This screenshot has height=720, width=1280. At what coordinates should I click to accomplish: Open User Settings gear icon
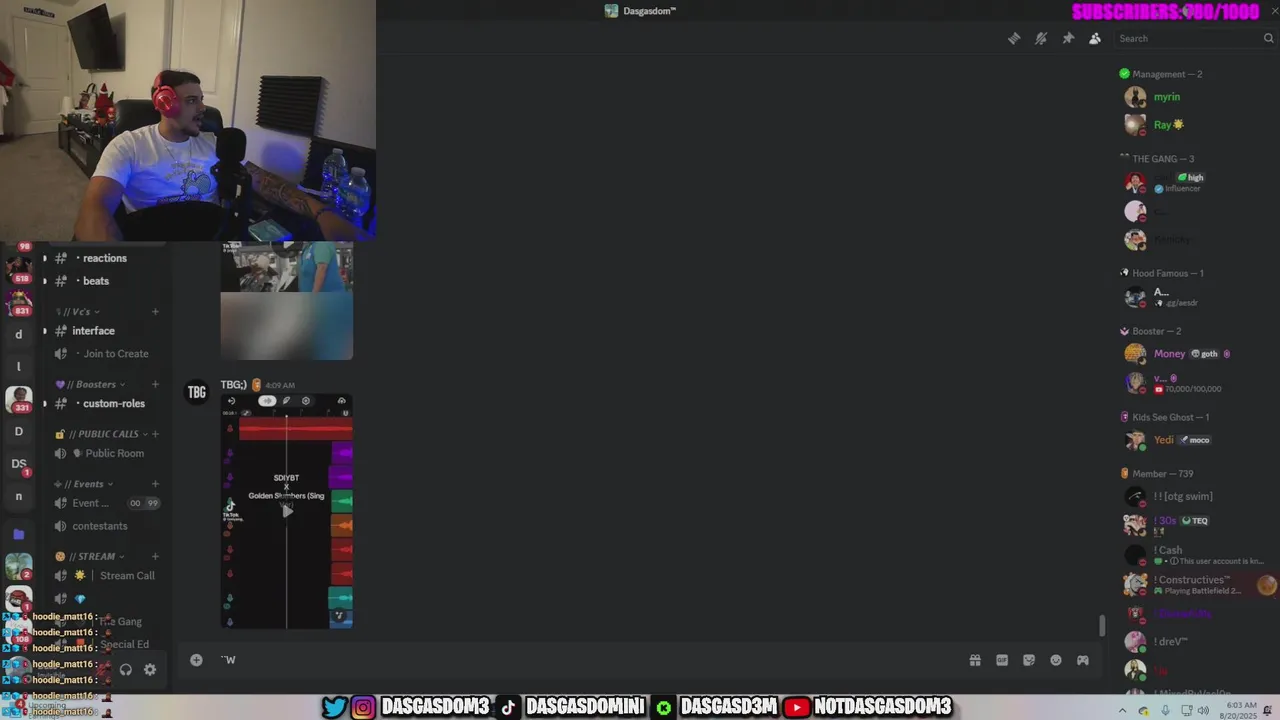[150, 670]
